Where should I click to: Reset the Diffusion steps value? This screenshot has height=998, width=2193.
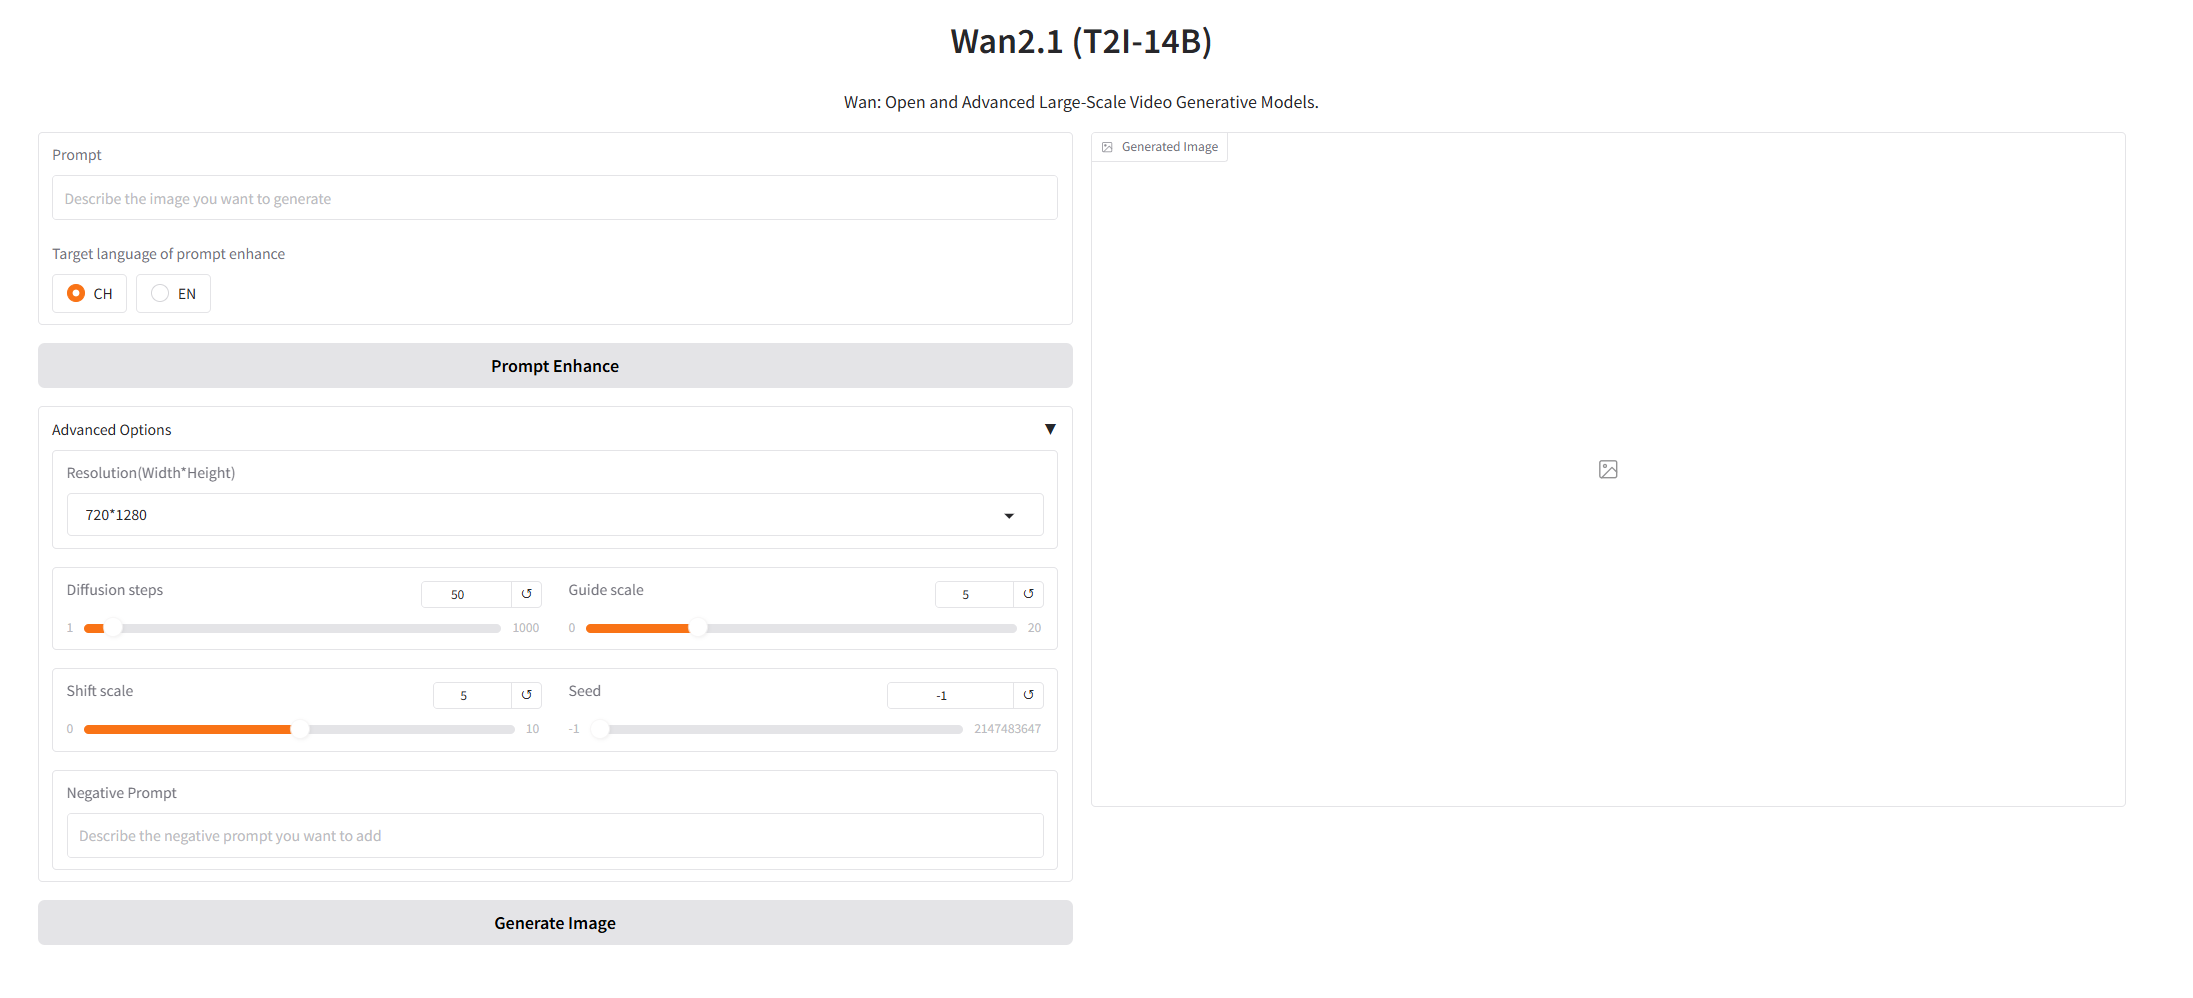pyautogui.click(x=527, y=594)
